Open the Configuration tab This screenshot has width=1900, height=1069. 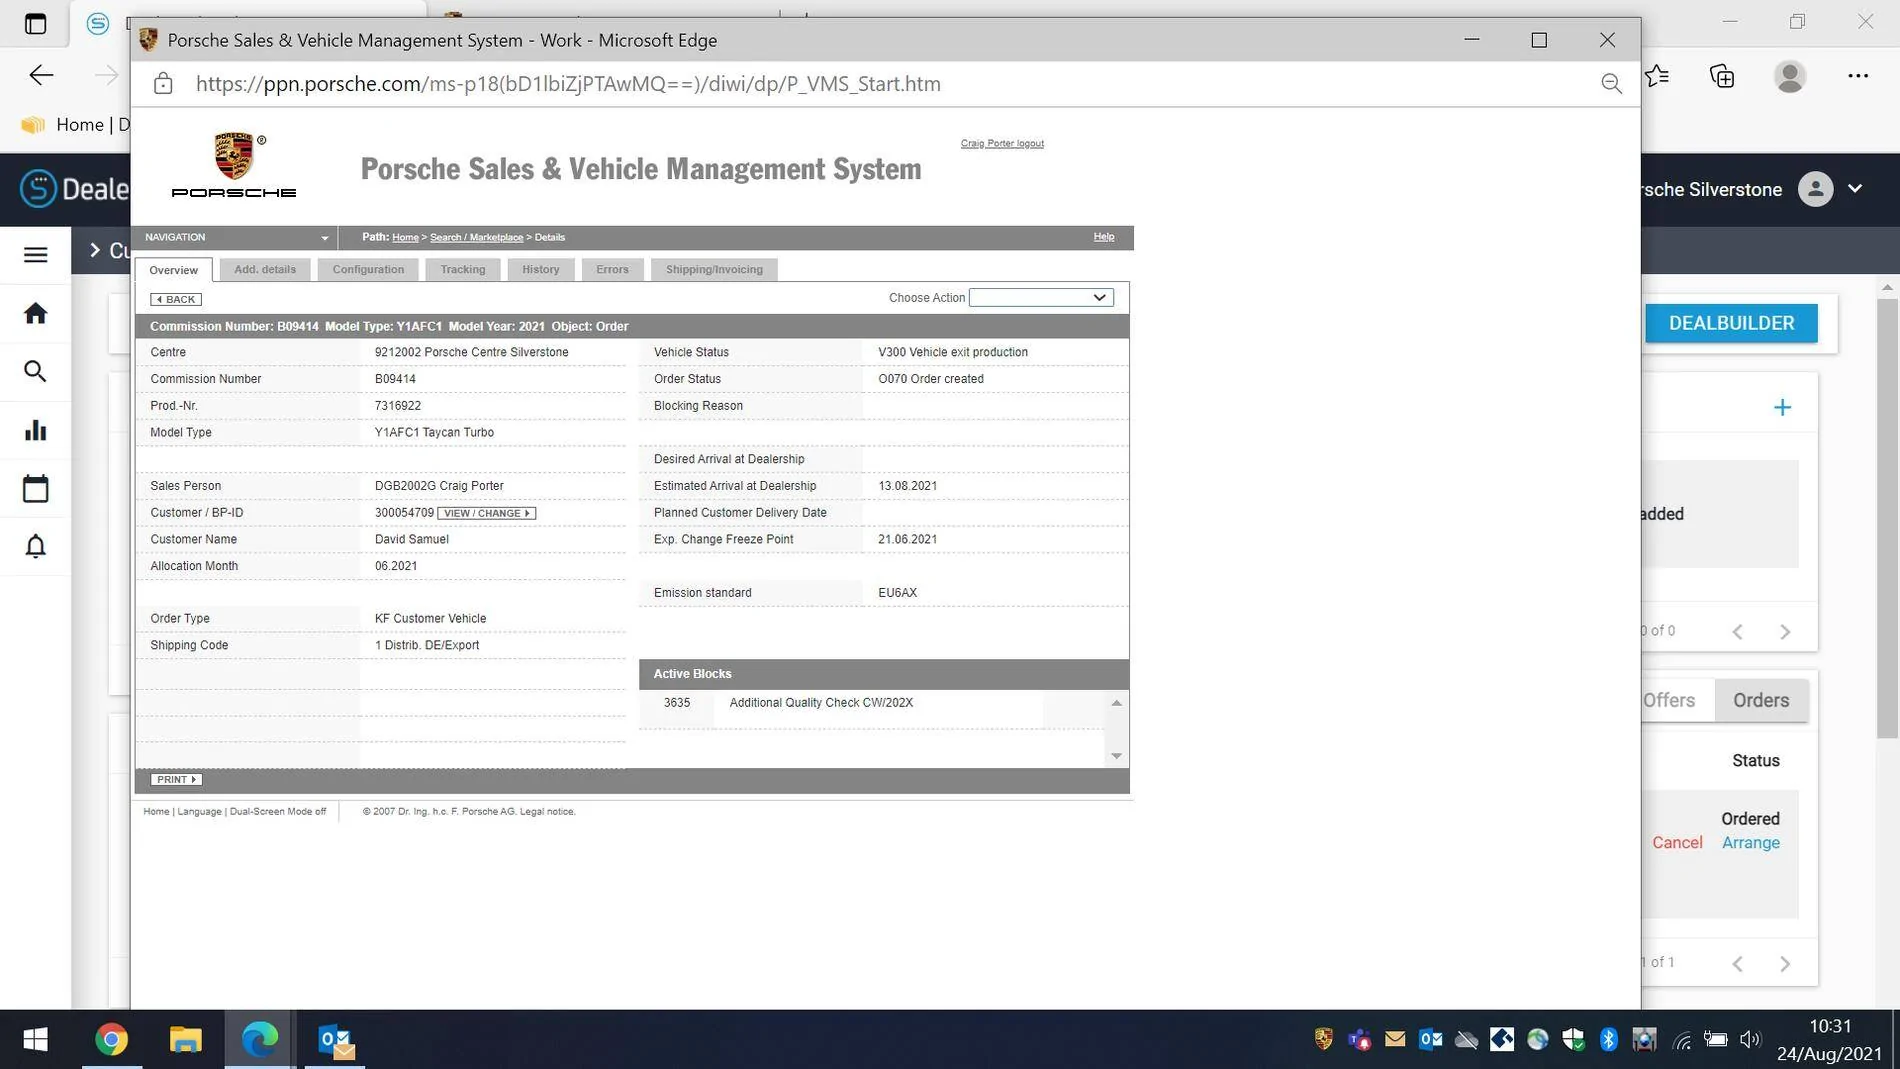point(368,270)
